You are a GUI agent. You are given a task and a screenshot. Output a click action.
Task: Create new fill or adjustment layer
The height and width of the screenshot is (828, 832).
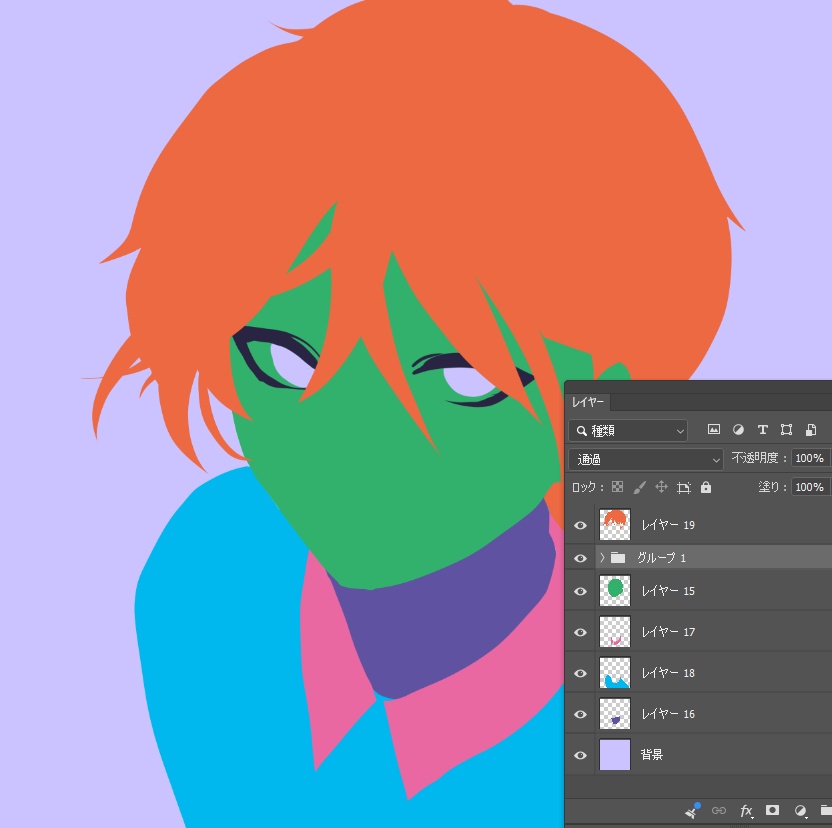pos(800,810)
